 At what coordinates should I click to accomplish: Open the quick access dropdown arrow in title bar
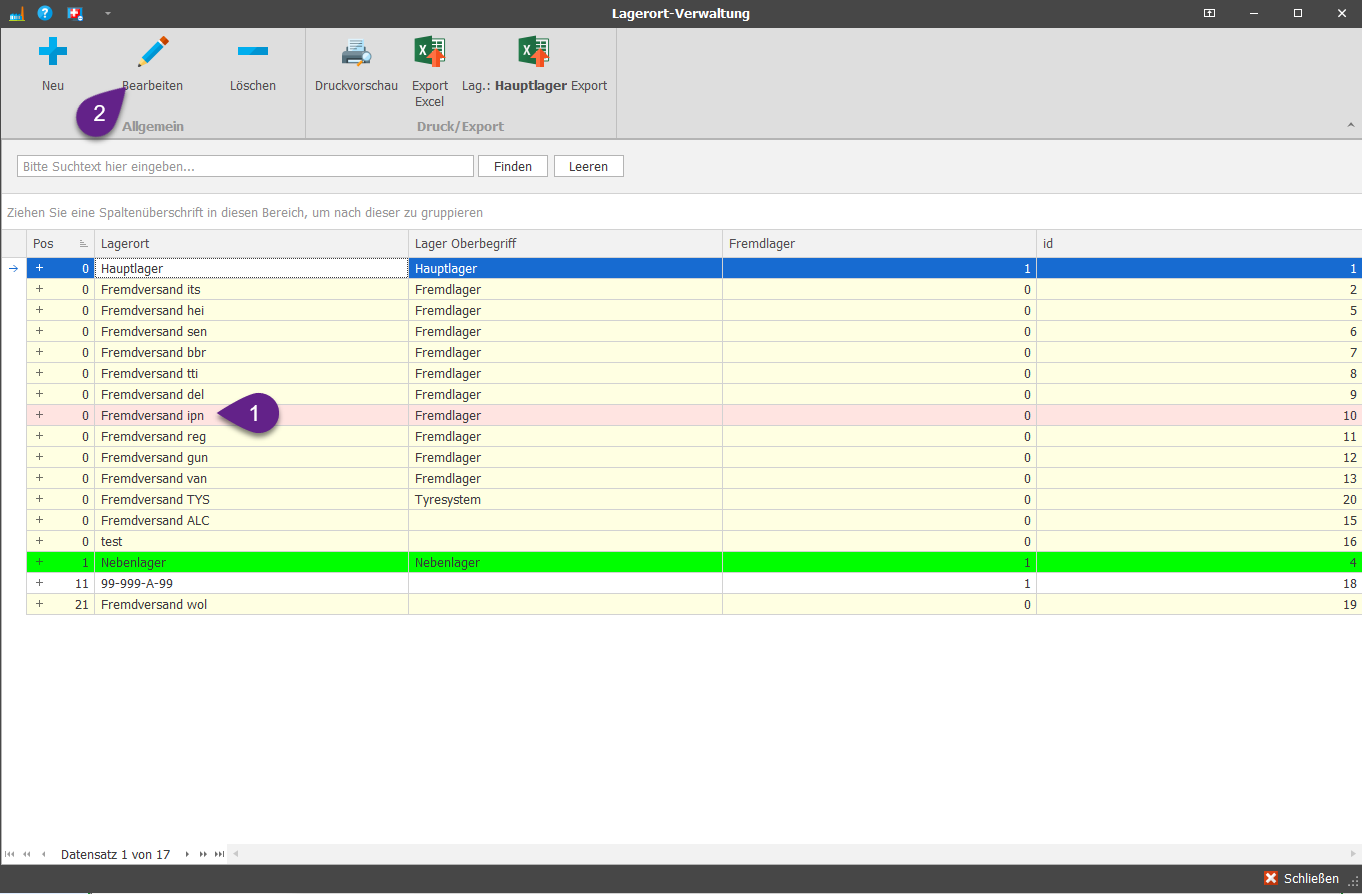[x=107, y=13]
